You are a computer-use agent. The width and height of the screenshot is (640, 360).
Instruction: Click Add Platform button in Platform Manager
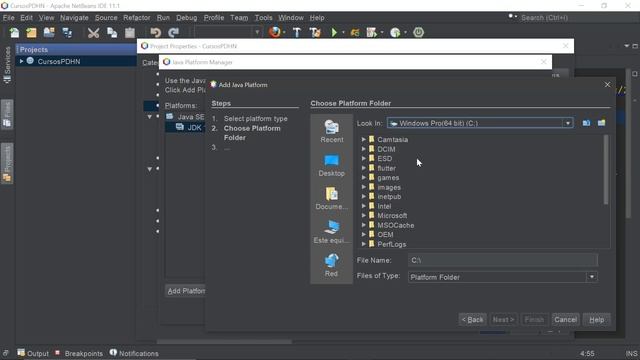tap(186, 291)
